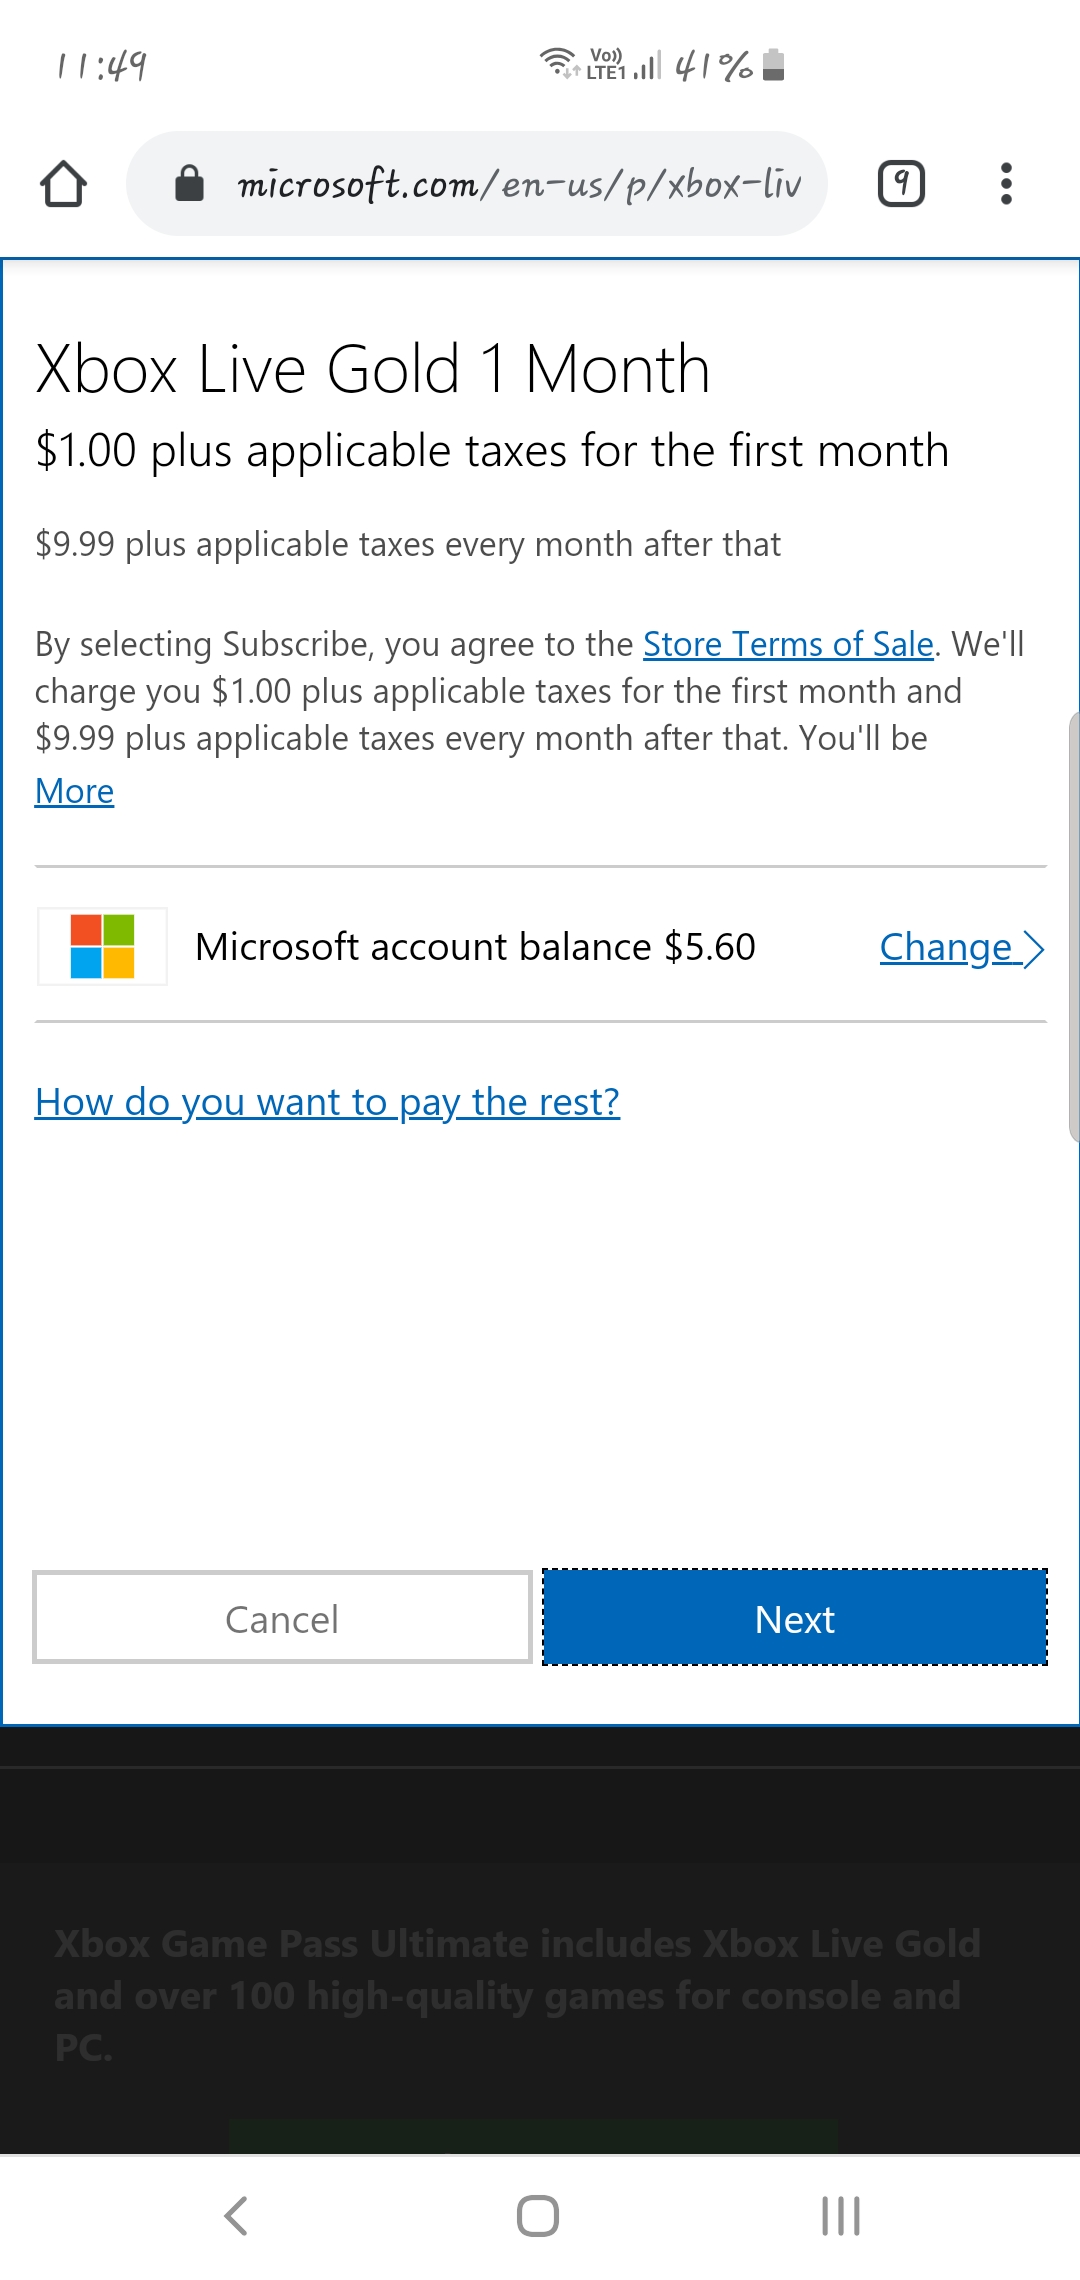Tap the Wi-Fi status icon
Viewport: 1080px width, 2280px height.
558,63
